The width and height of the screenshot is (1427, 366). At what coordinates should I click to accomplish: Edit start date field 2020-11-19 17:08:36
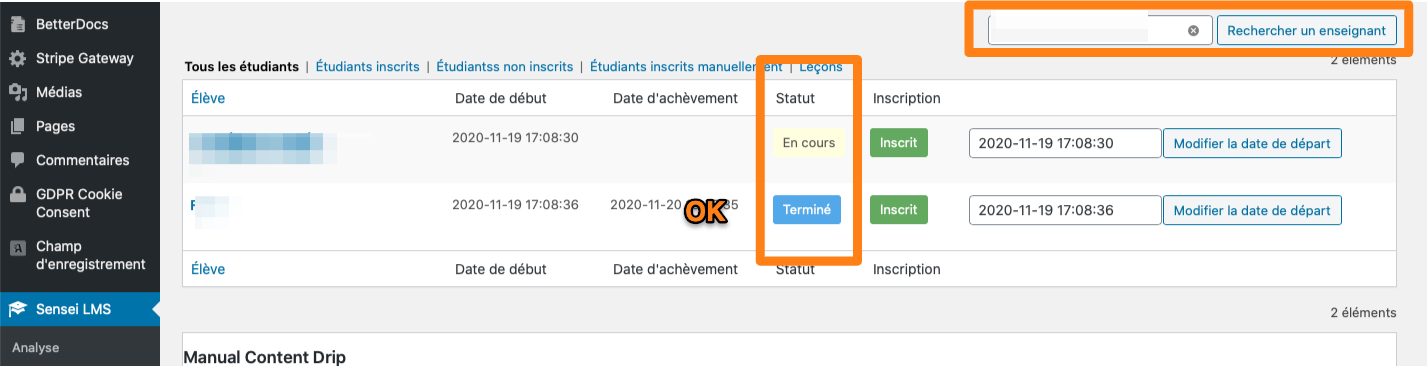(1065, 210)
